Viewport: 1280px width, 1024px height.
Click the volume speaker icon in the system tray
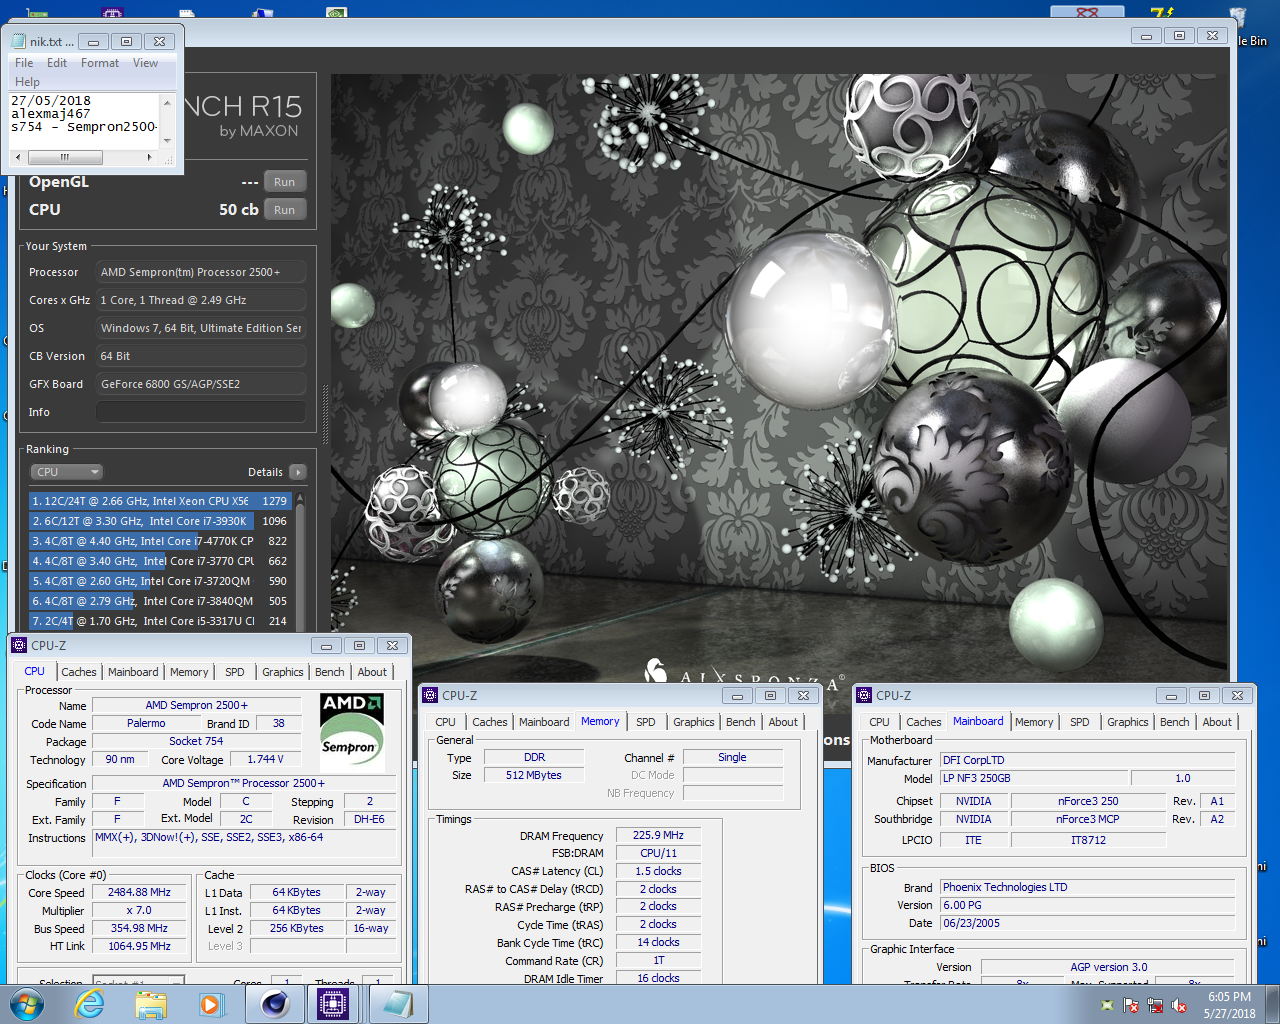[x=1179, y=1006]
